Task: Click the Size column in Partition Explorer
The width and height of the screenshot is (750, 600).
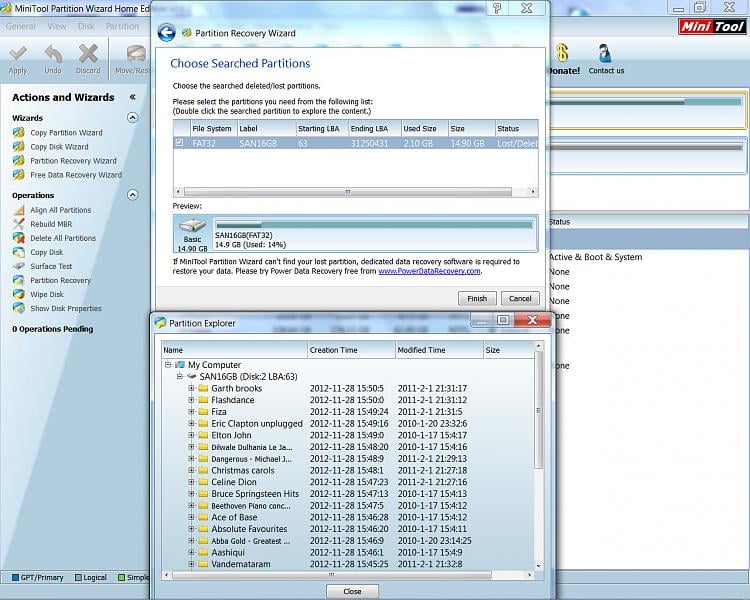Action: point(508,350)
